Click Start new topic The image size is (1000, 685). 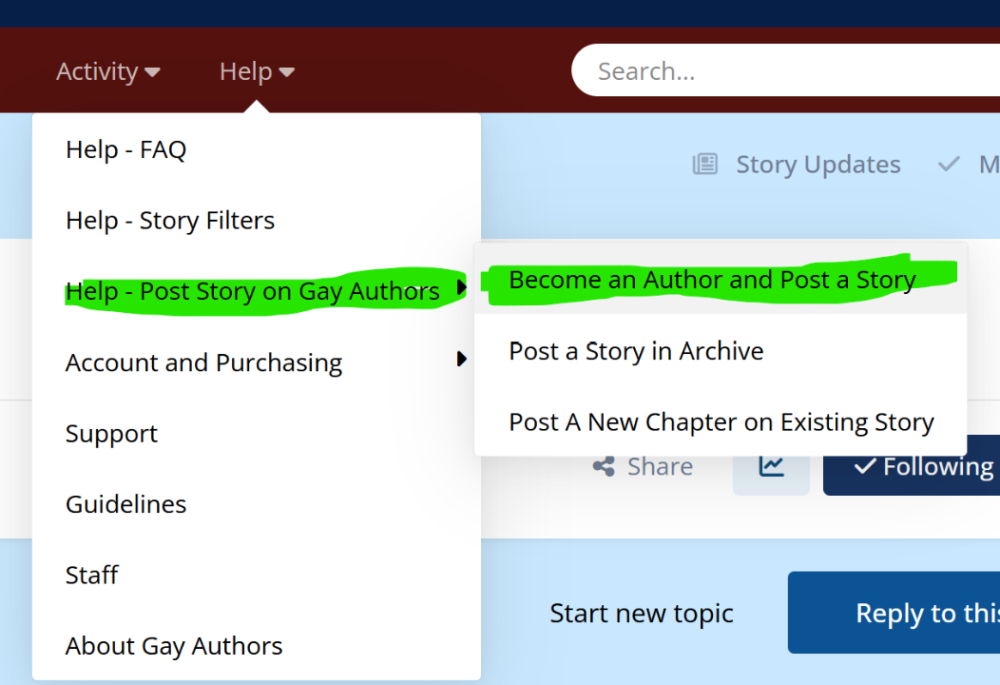(641, 613)
